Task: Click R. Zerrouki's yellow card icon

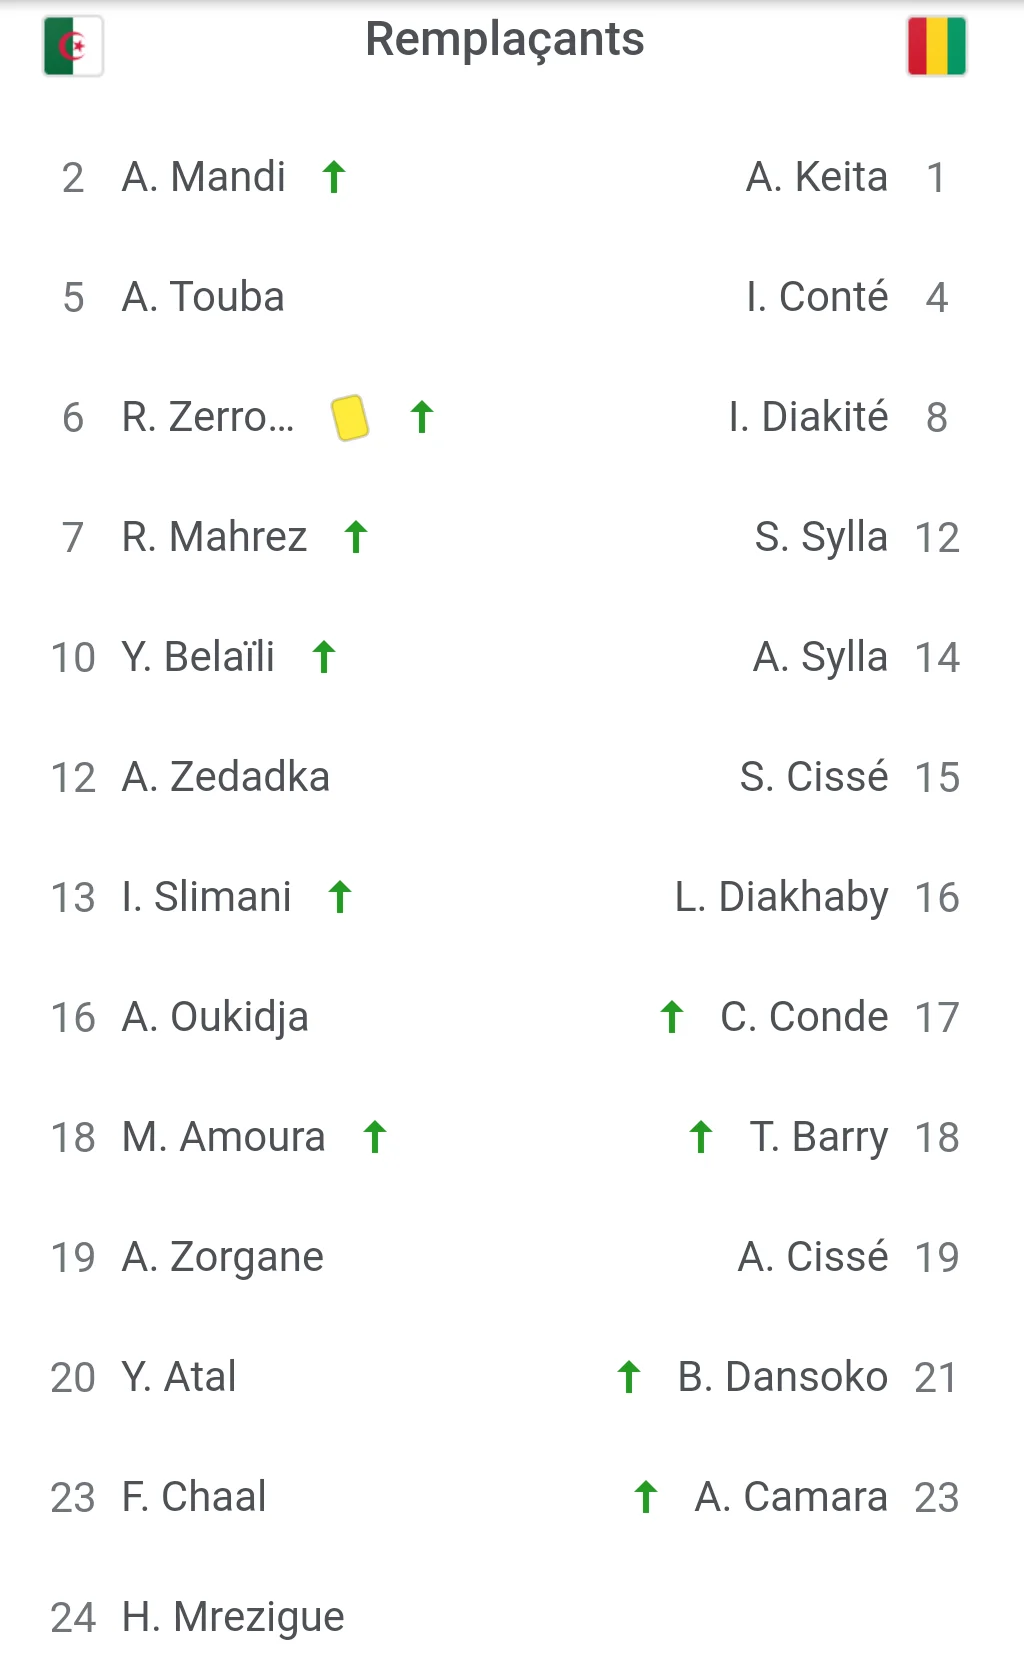Action: tap(350, 417)
